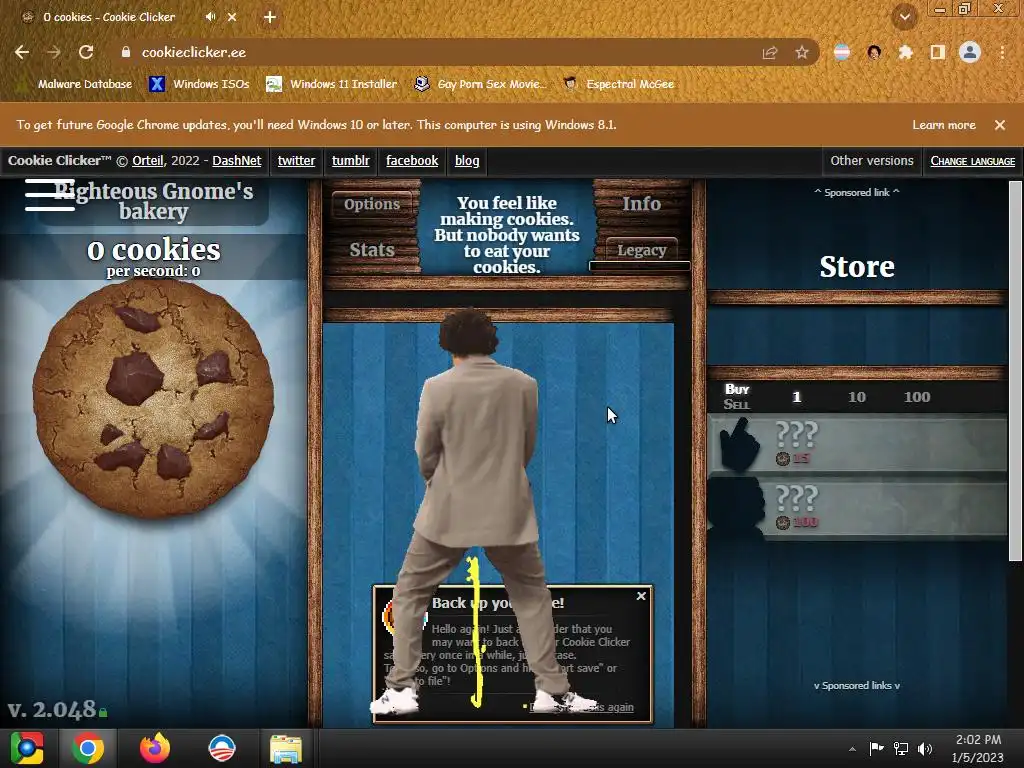Bookmark this page with the star icon
The width and height of the screenshot is (1024, 768).
[x=801, y=52]
